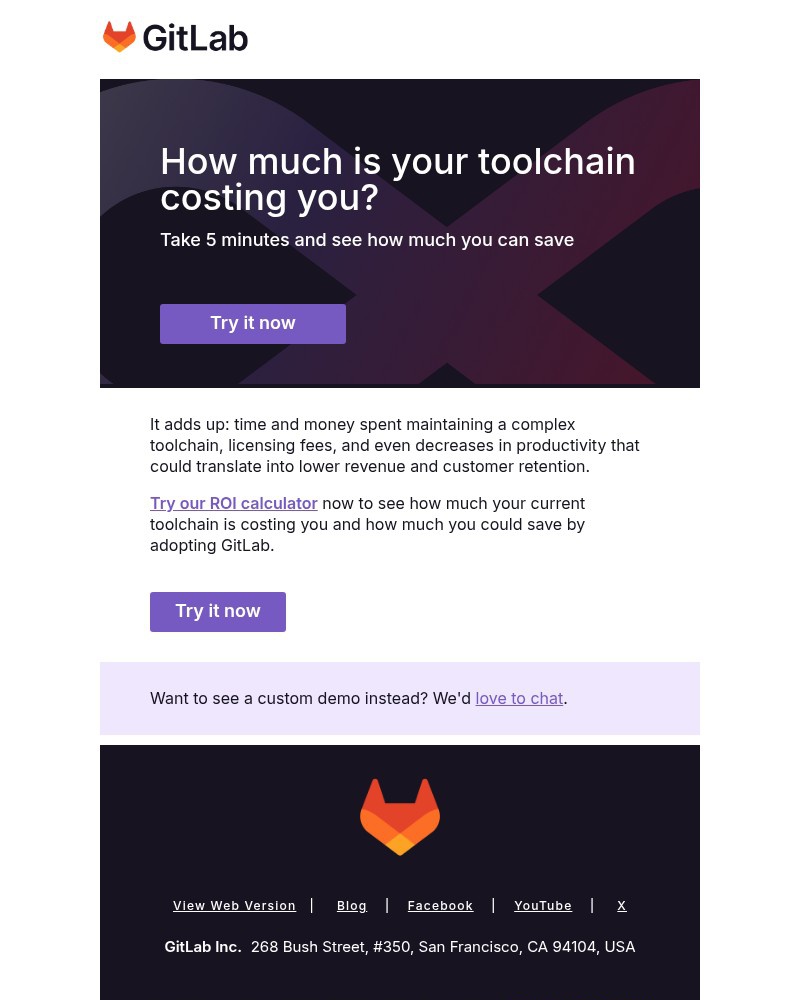Click the love to chat link
Image resolution: width=800 pixels, height=1000 pixels.
click(x=519, y=698)
